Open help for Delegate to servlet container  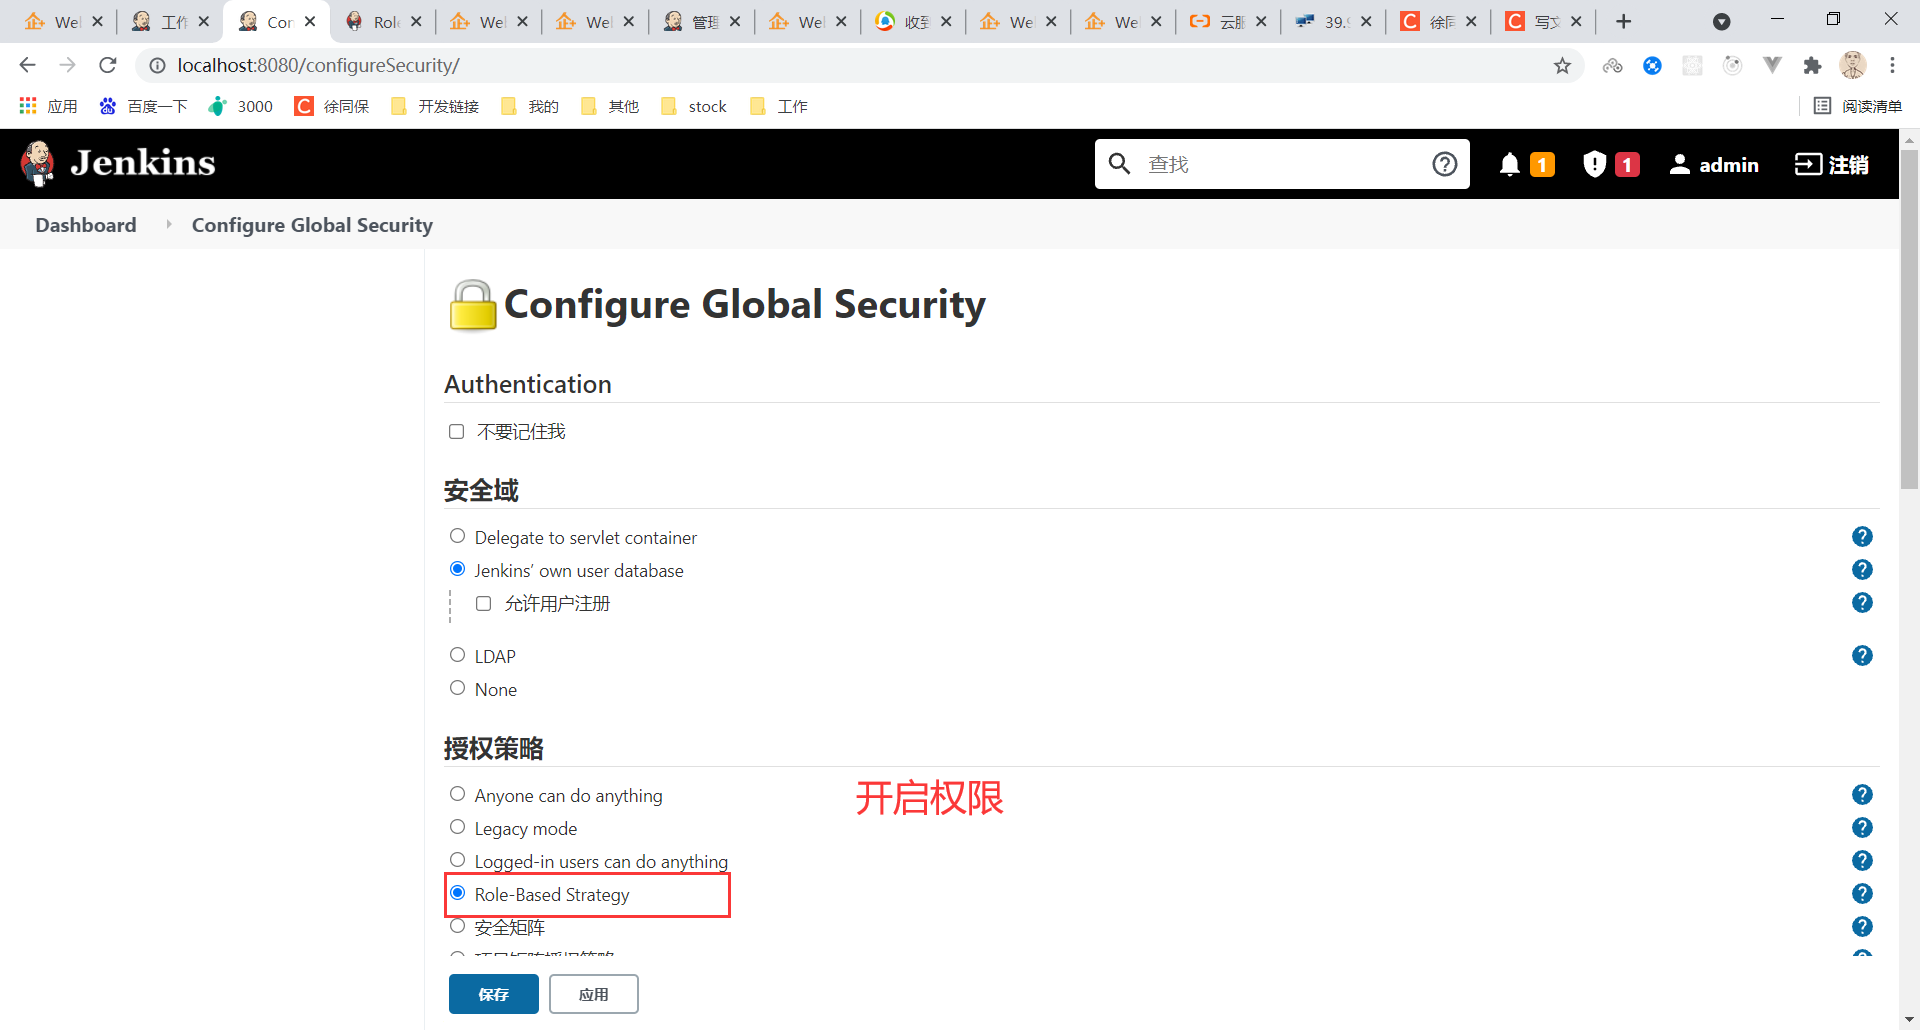(1862, 537)
